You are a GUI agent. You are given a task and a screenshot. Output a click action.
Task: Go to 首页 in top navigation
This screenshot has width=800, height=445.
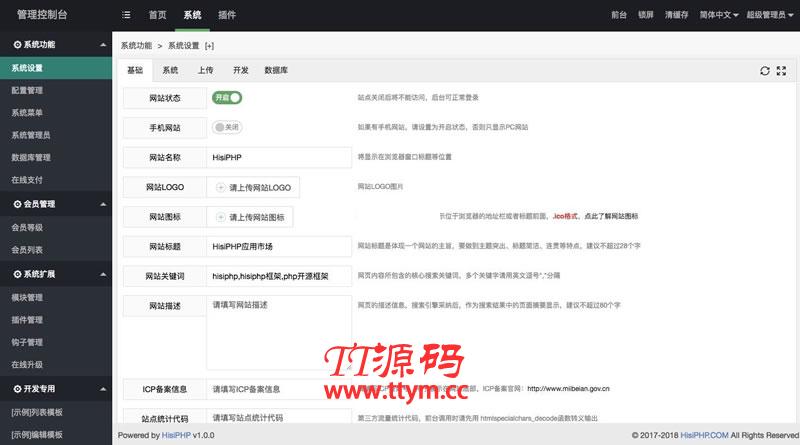click(157, 15)
